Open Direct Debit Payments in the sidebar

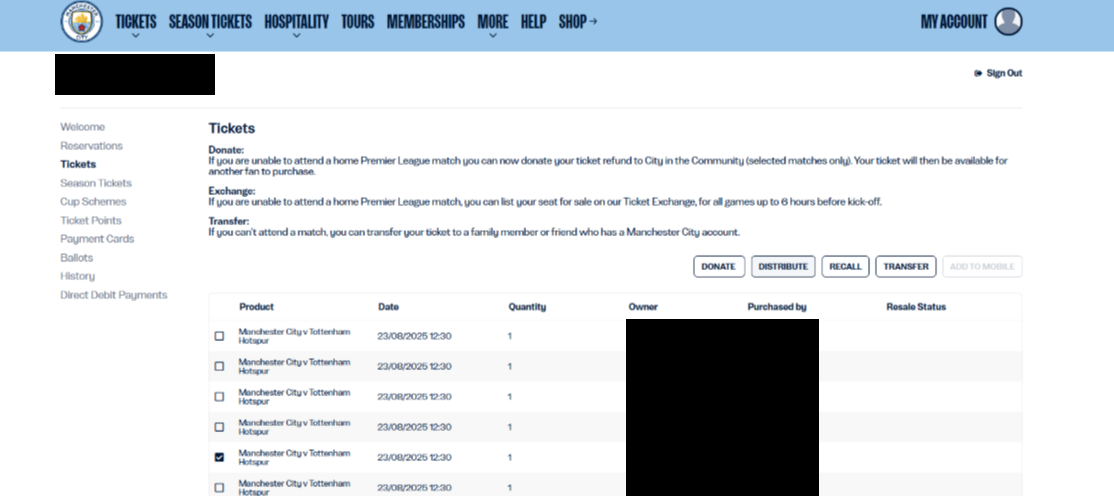(x=114, y=295)
